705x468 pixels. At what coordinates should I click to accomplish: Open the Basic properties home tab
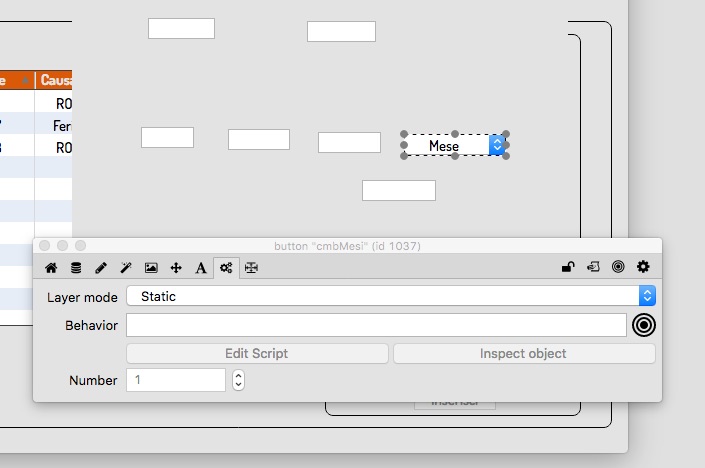click(51, 268)
